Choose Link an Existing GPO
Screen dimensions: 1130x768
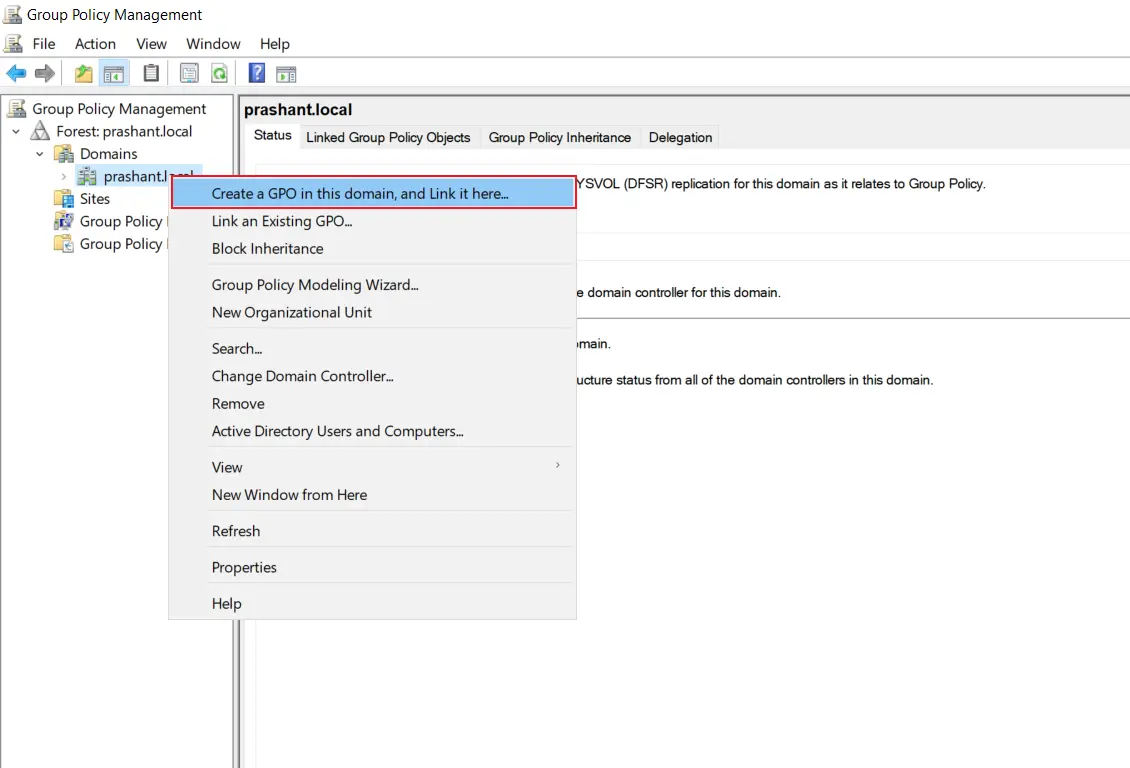click(373, 221)
